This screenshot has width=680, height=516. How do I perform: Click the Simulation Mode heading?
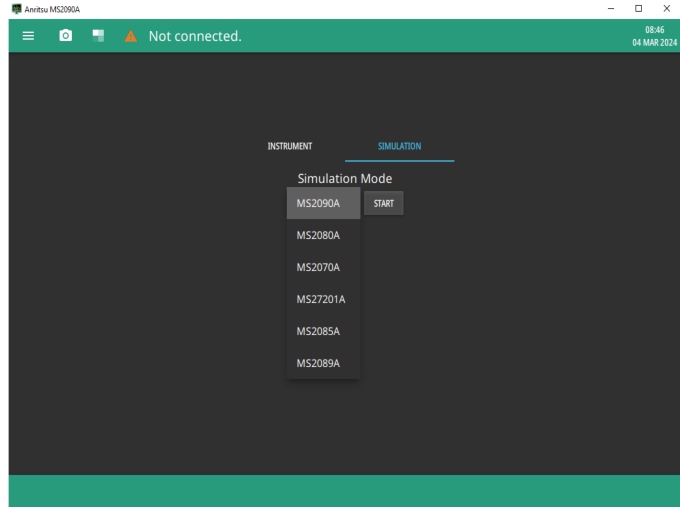[344, 178]
